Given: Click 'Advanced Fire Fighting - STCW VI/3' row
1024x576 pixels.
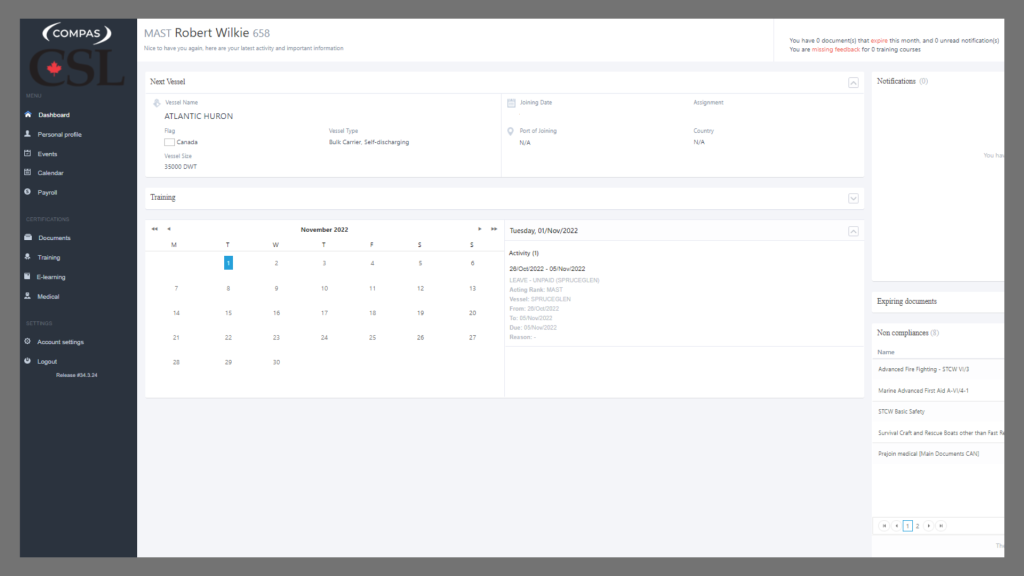Looking at the screenshot, I should point(938,369).
